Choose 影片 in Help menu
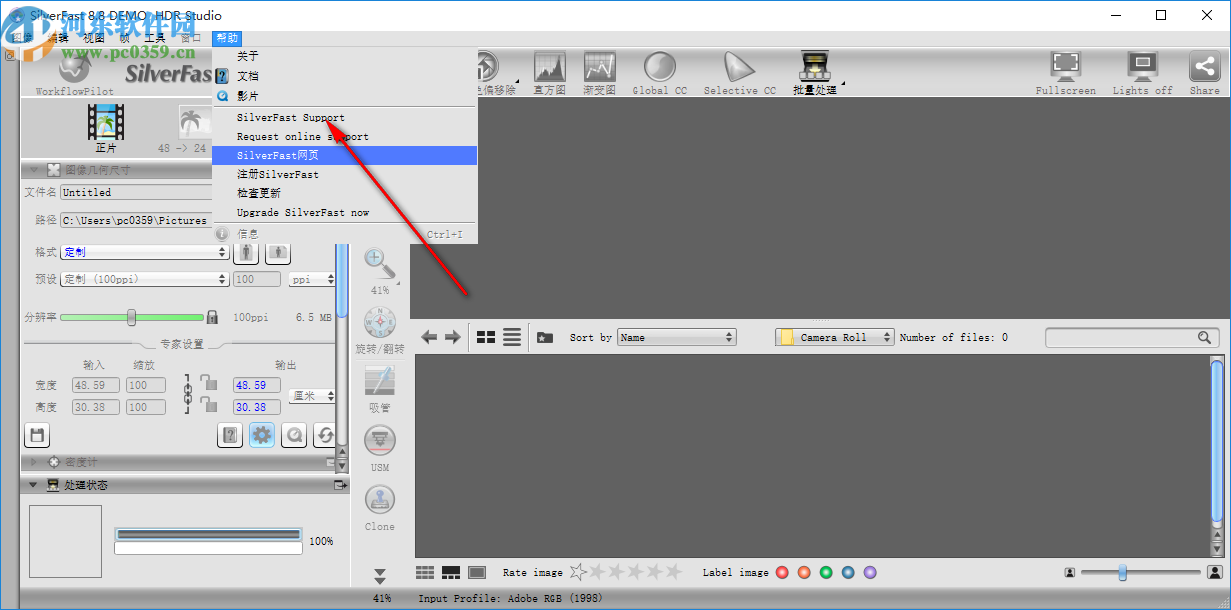This screenshot has height=610, width=1231. pos(344,96)
